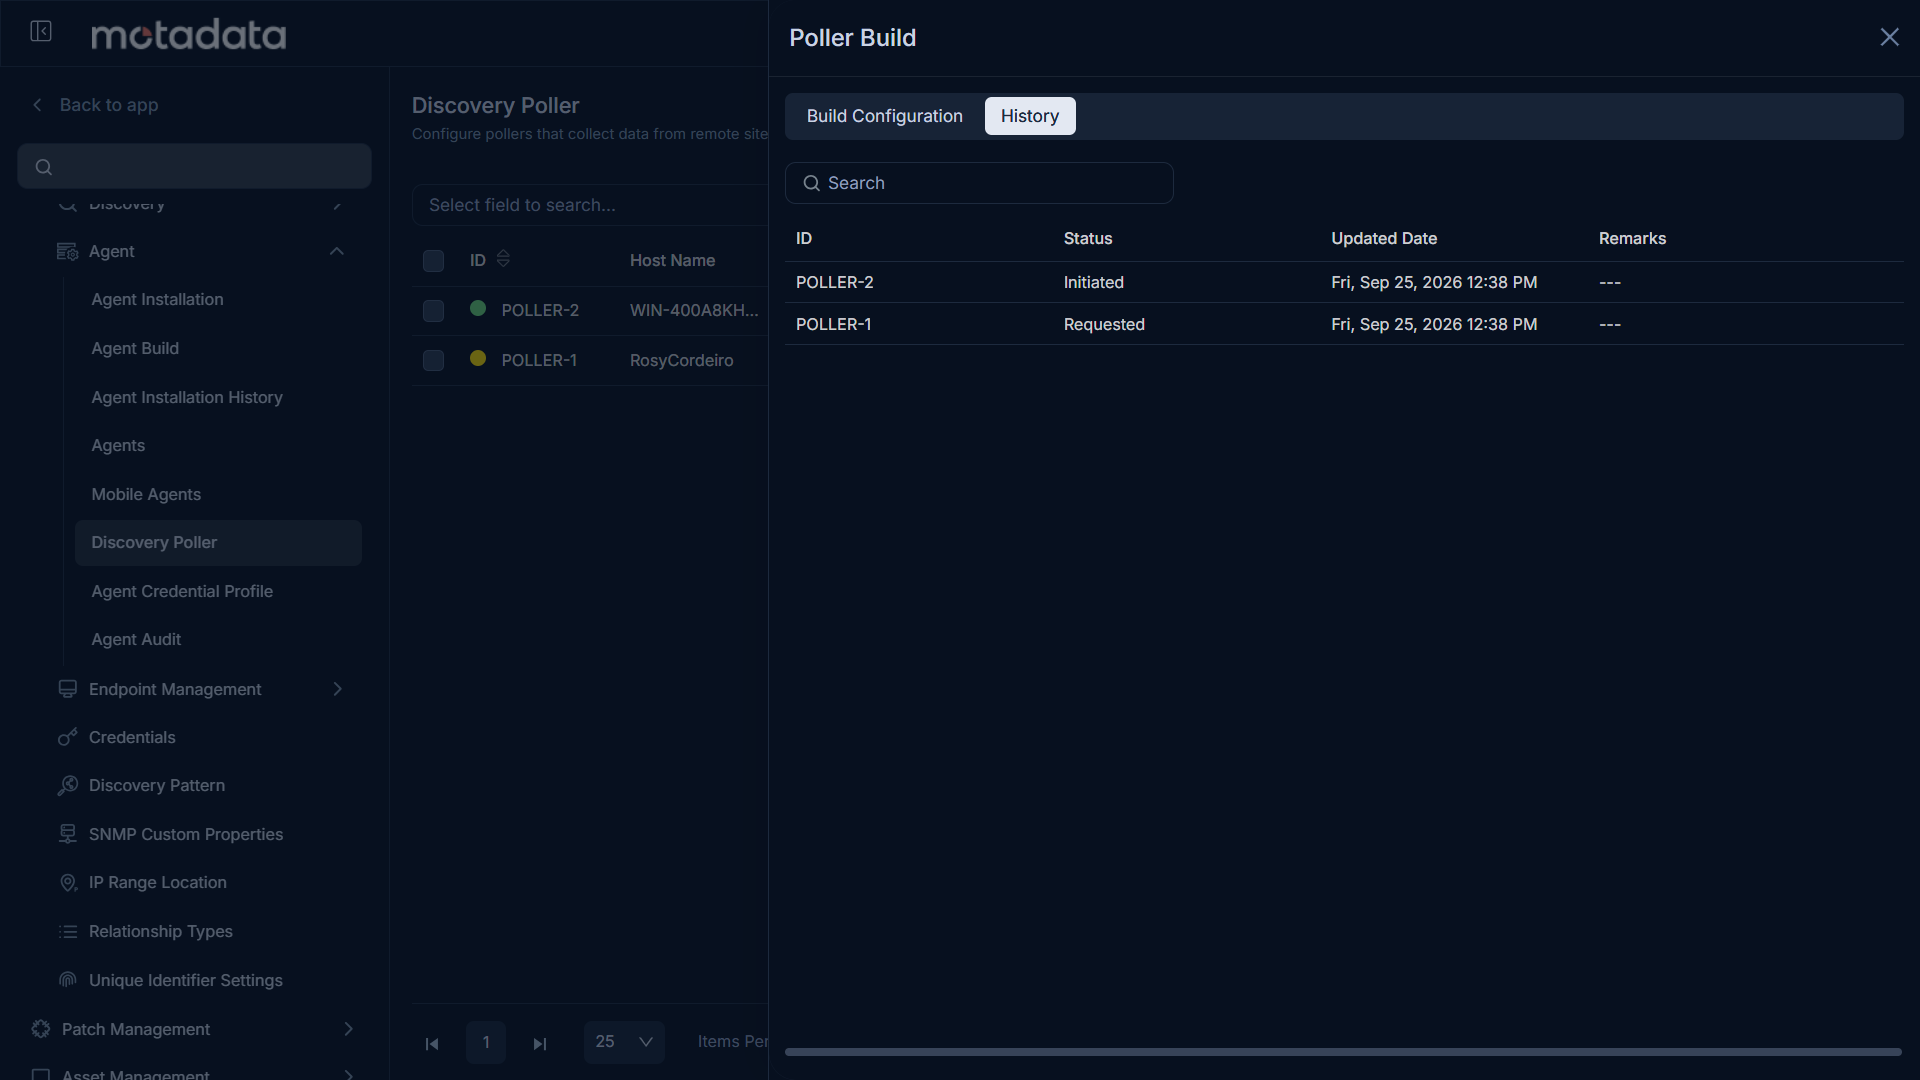Click RosyCordeiro host name cell
1920x1080 pixels.
pos(681,360)
